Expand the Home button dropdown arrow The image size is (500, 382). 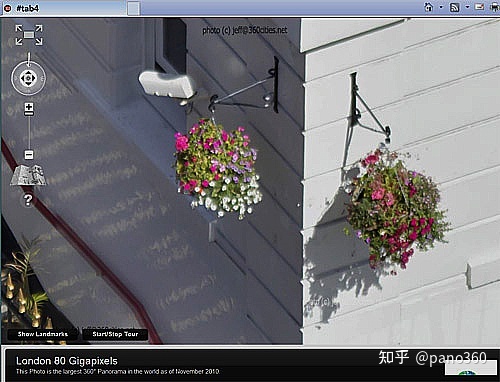[441, 7]
